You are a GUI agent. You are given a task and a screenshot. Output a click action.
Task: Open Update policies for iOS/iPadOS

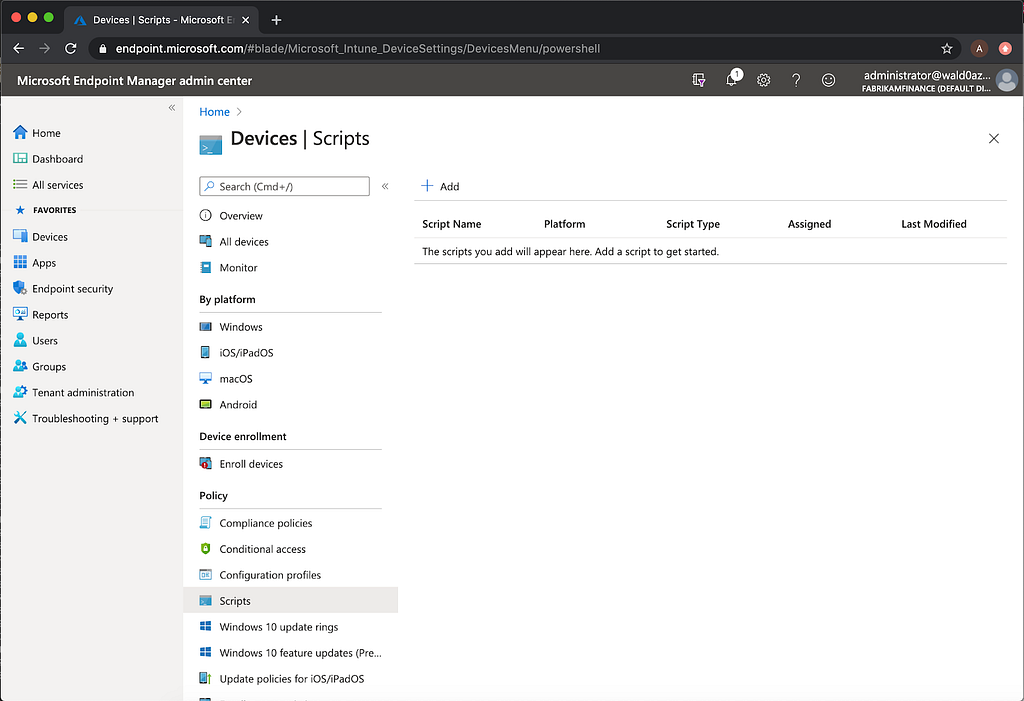click(290, 679)
